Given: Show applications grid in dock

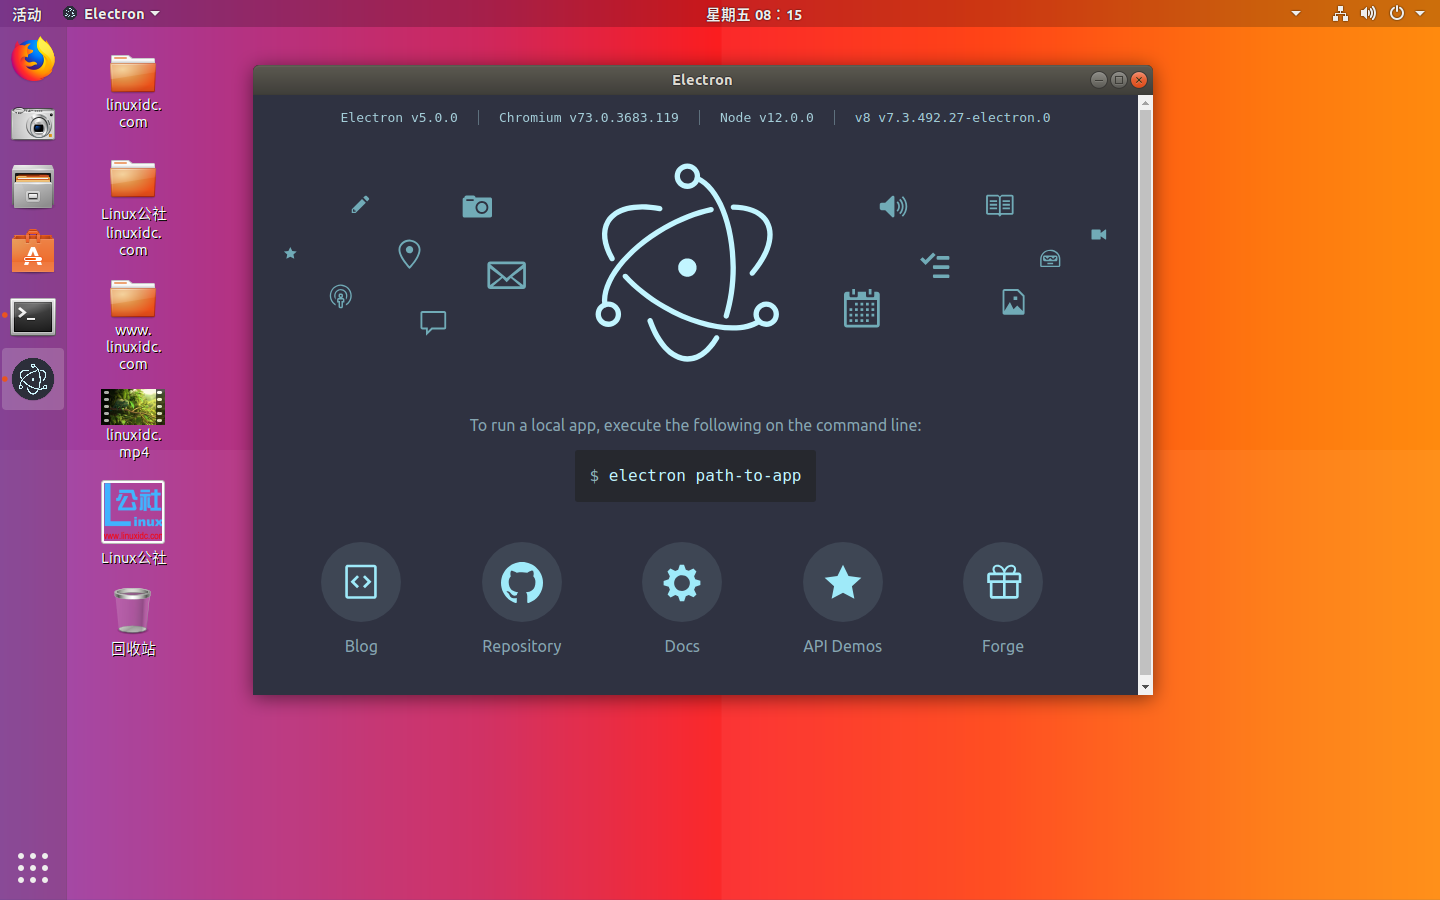Looking at the screenshot, I should [x=33, y=868].
